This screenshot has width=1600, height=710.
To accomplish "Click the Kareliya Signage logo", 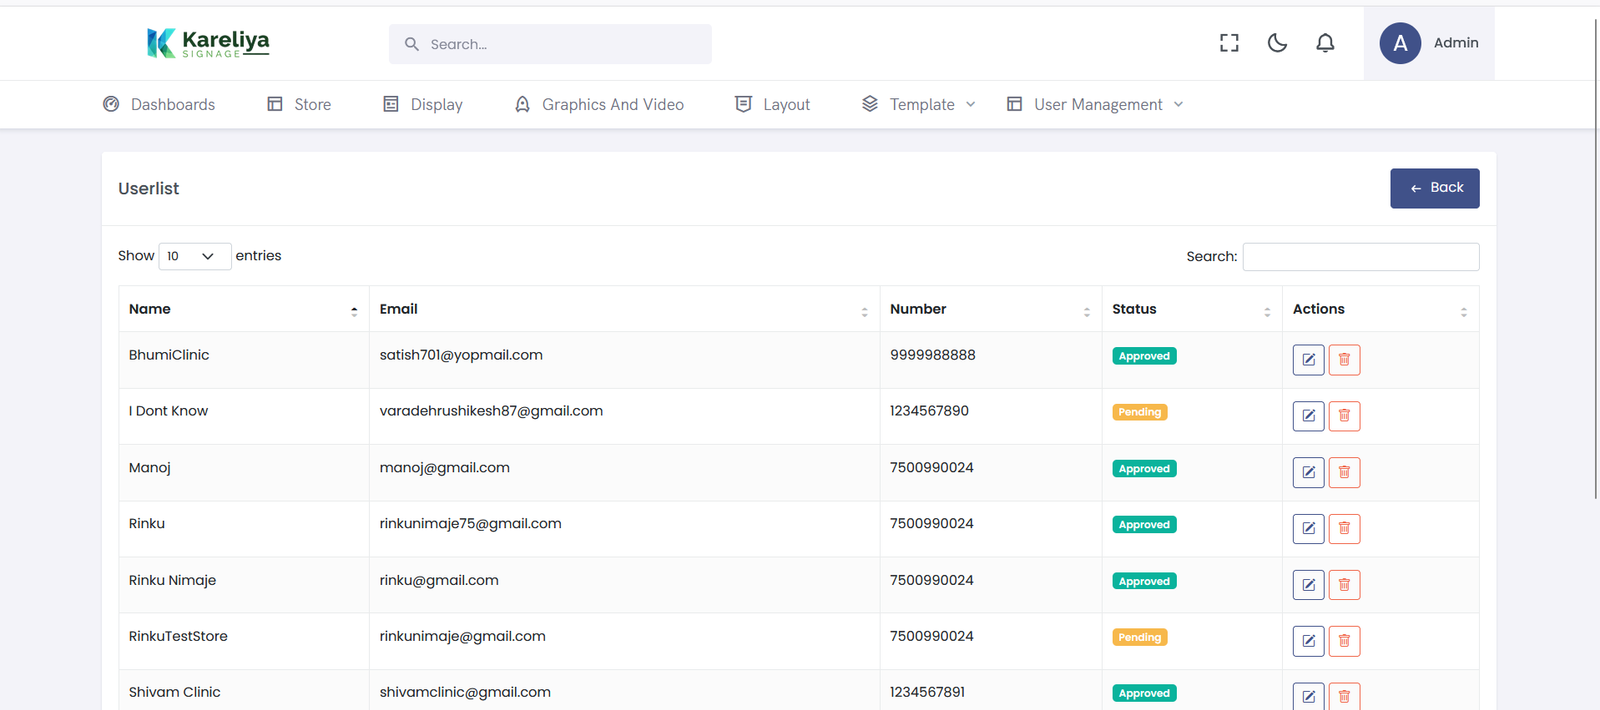I will click(x=208, y=43).
